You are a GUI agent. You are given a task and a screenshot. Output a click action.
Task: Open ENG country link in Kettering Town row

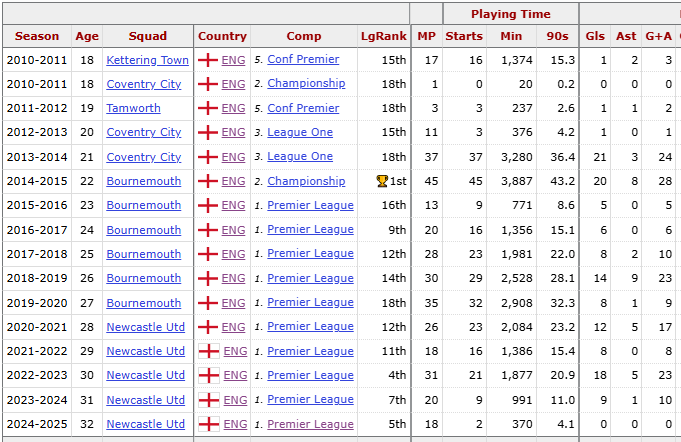(x=233, y=60)
